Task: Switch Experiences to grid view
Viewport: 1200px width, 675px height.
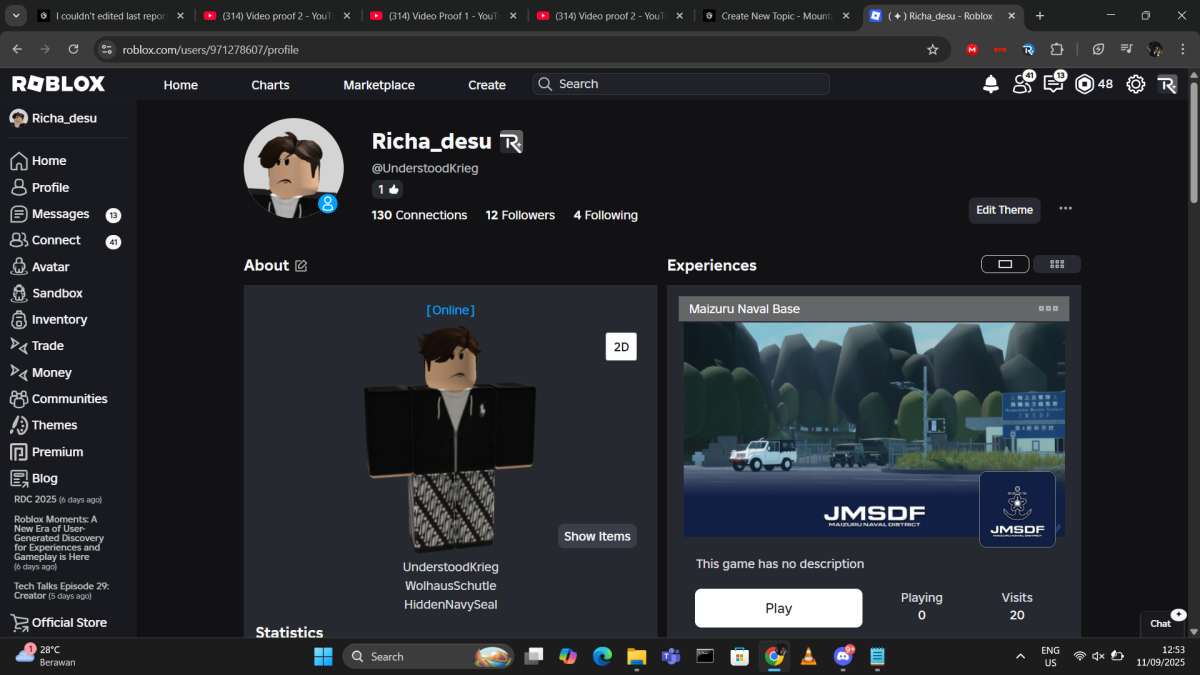Action: point(1056,264)
